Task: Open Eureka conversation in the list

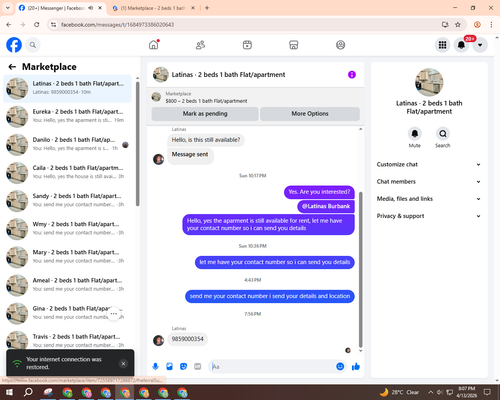Action: click(x=67, y=117)
